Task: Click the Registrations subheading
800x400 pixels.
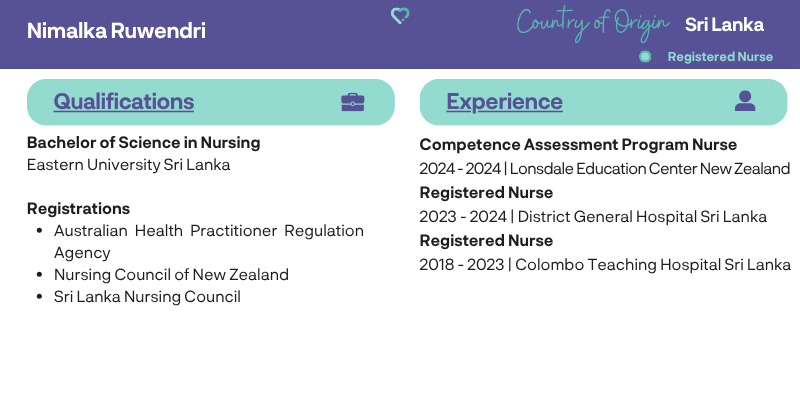Action: click(79, 208)
